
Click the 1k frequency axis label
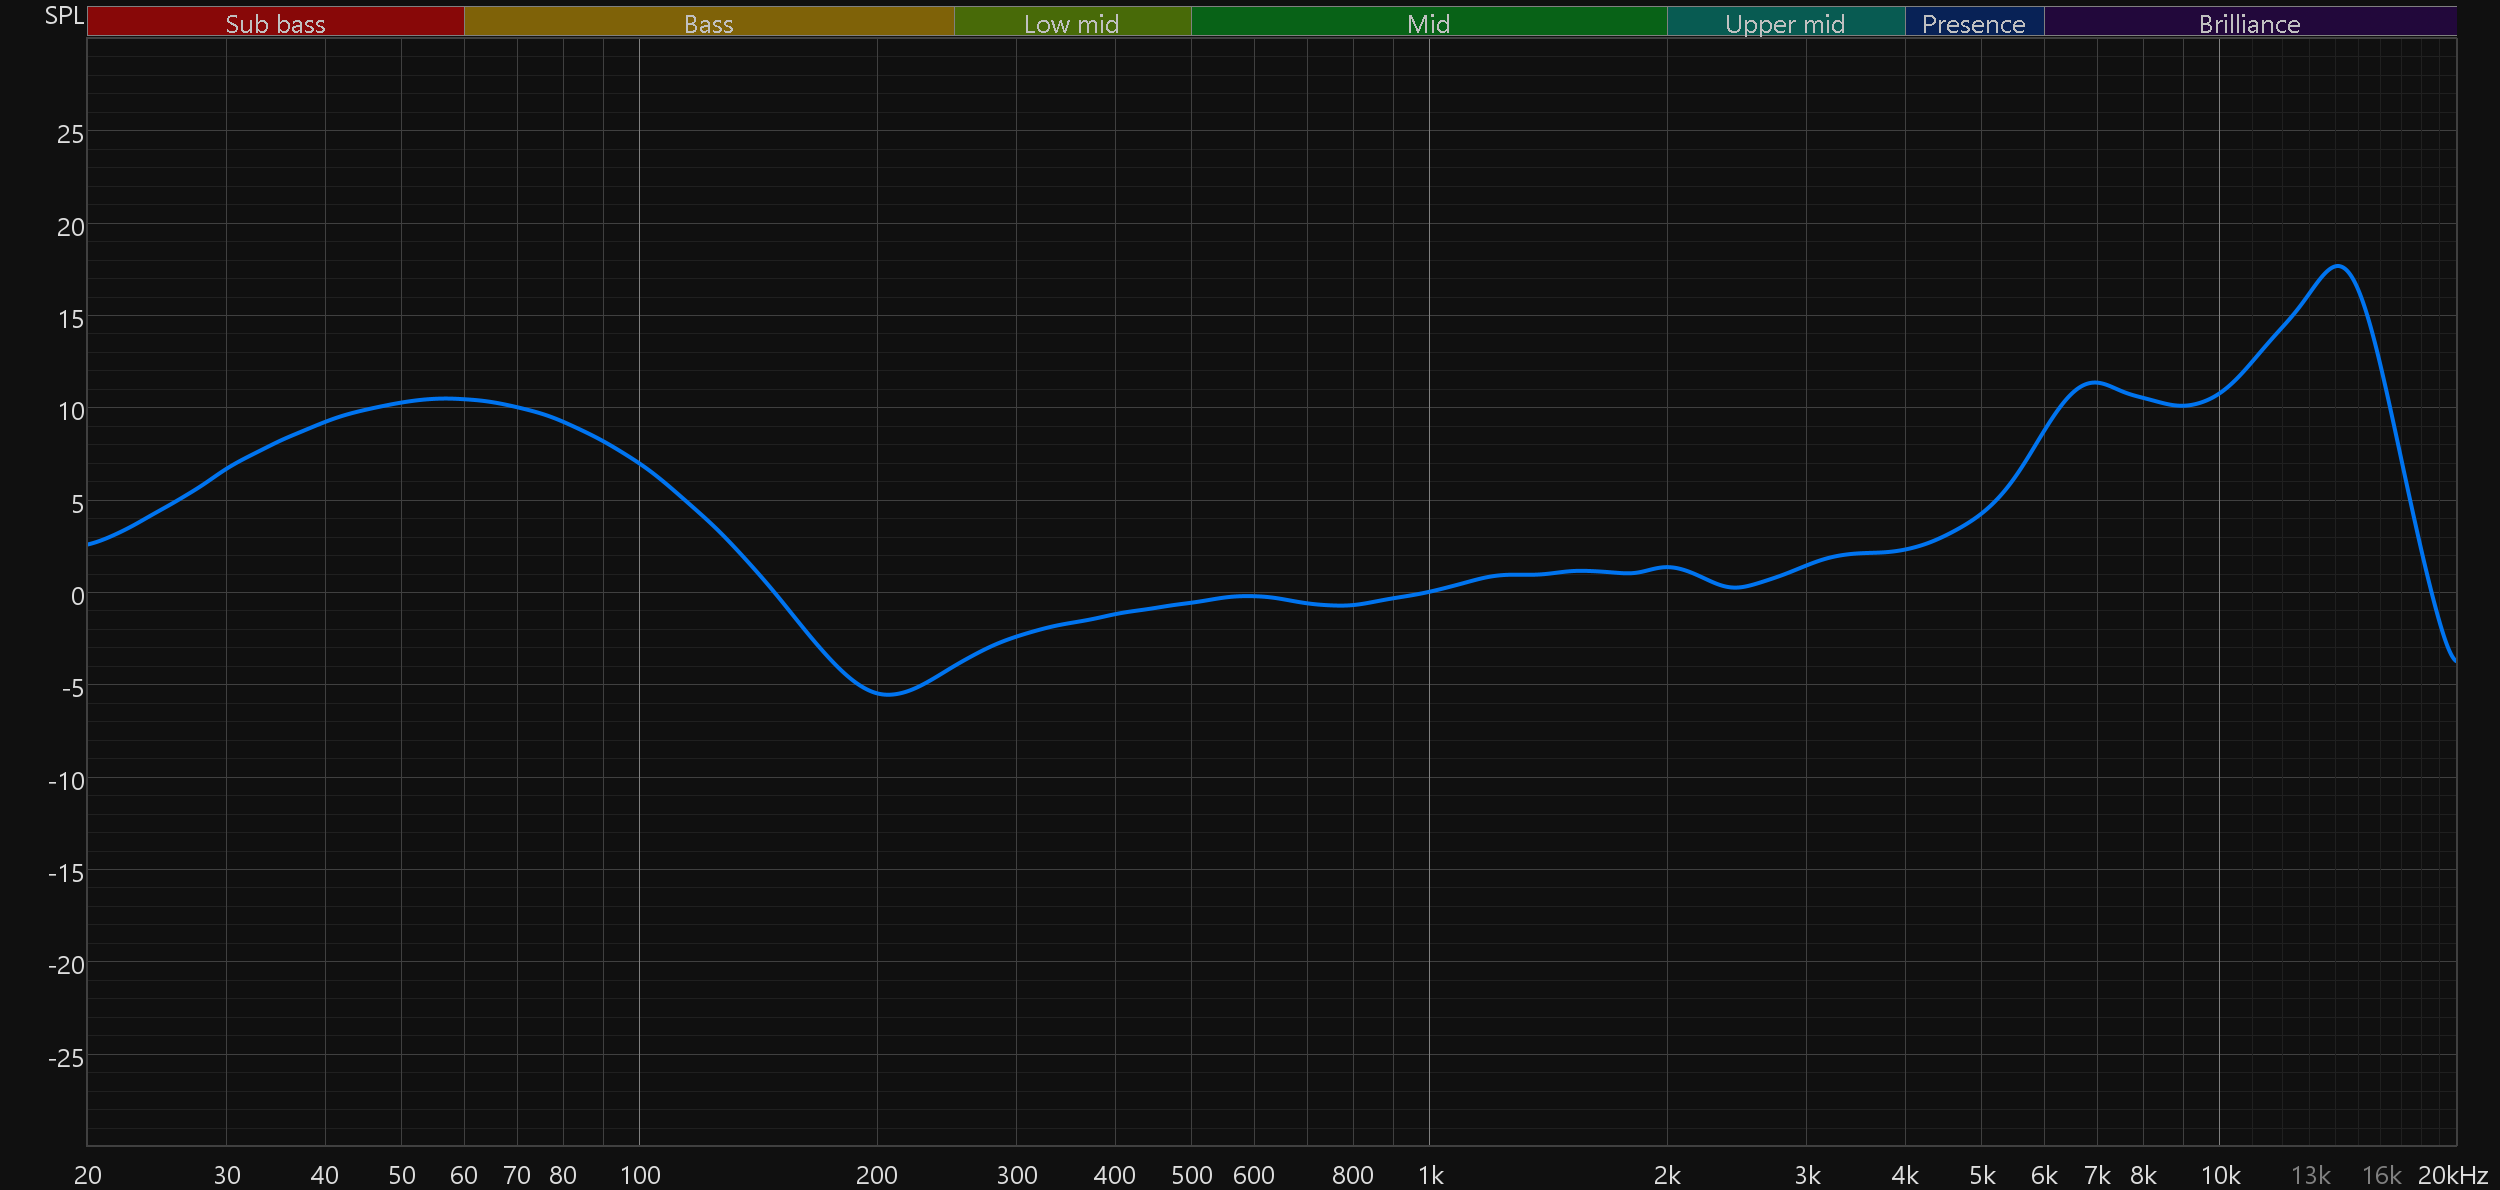[x=1430, y=1175]
